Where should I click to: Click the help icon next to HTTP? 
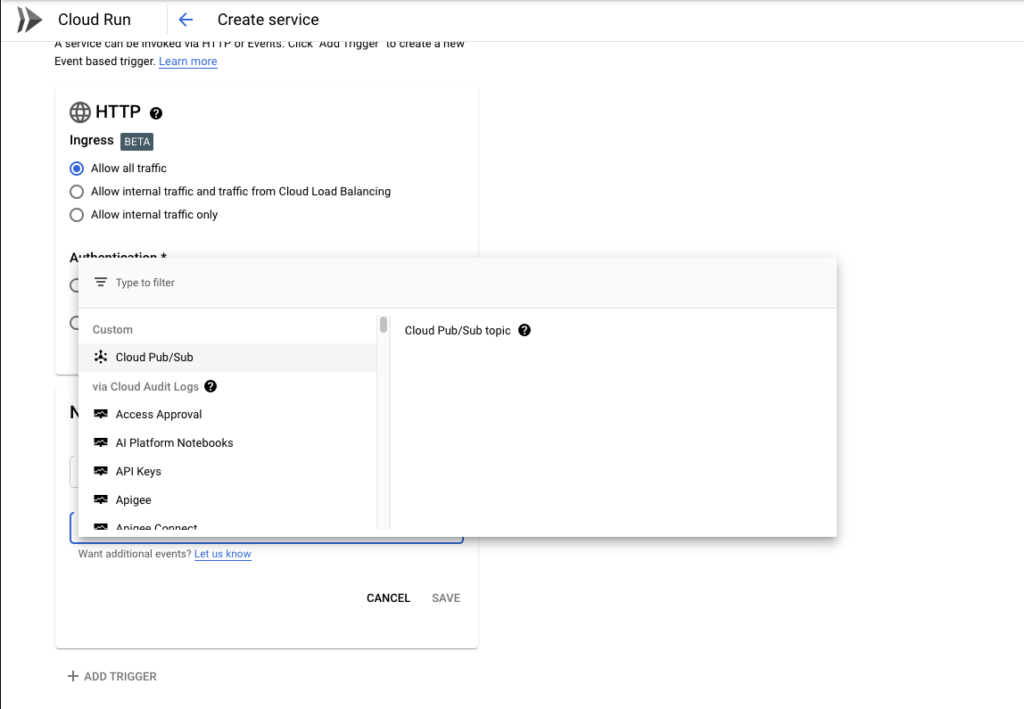(156, 114)
